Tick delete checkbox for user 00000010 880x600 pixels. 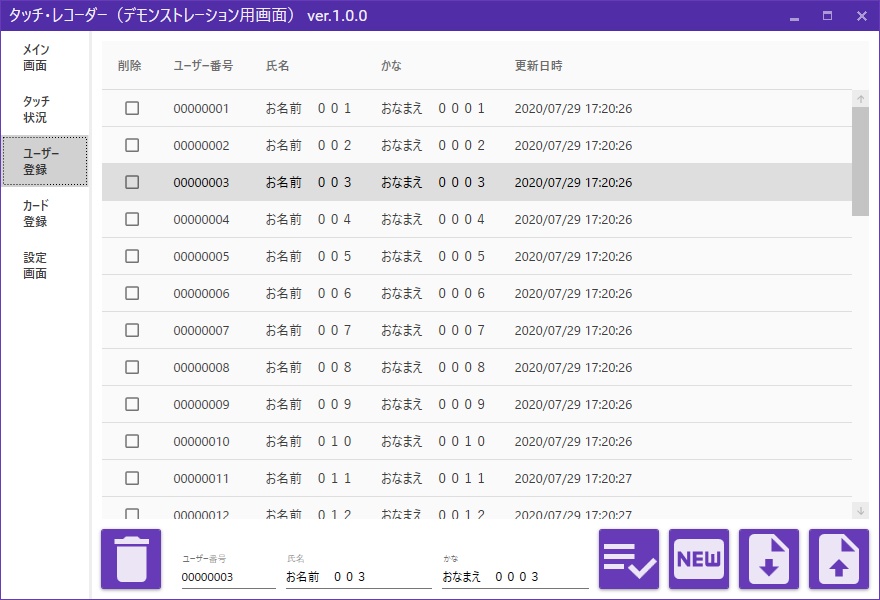pos(132,441)
